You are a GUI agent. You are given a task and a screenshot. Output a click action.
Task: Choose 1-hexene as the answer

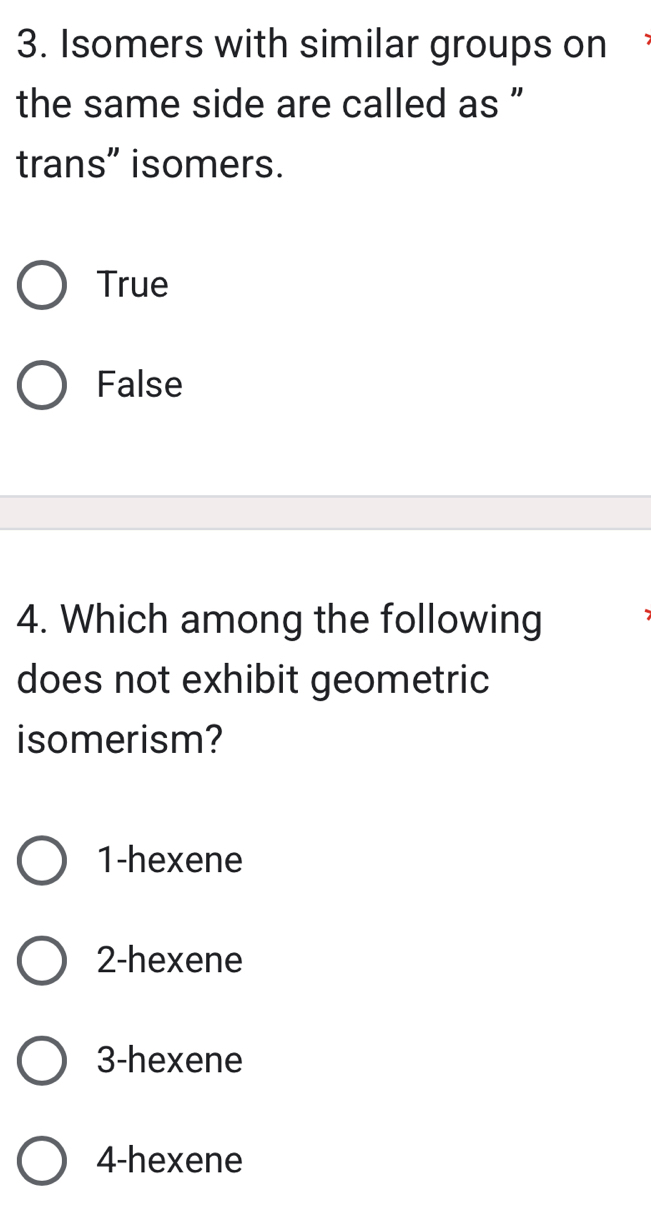point(40,860)
